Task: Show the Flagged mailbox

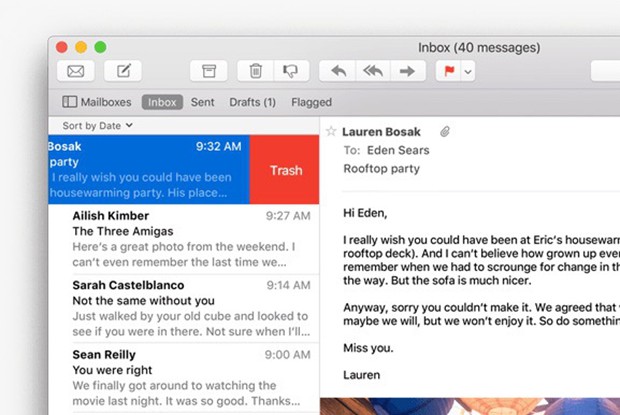Action: coord(311,102)
